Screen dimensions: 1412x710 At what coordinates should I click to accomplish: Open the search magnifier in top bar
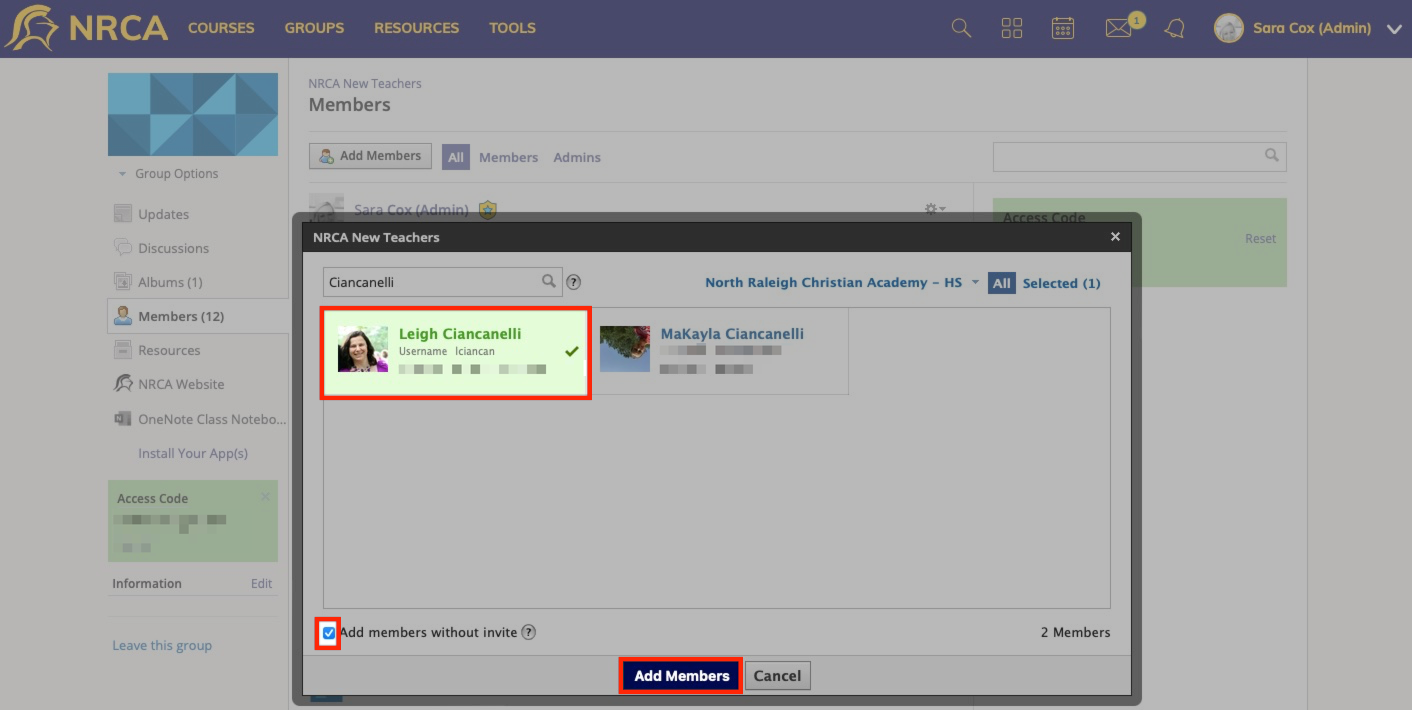pos(961,28)
